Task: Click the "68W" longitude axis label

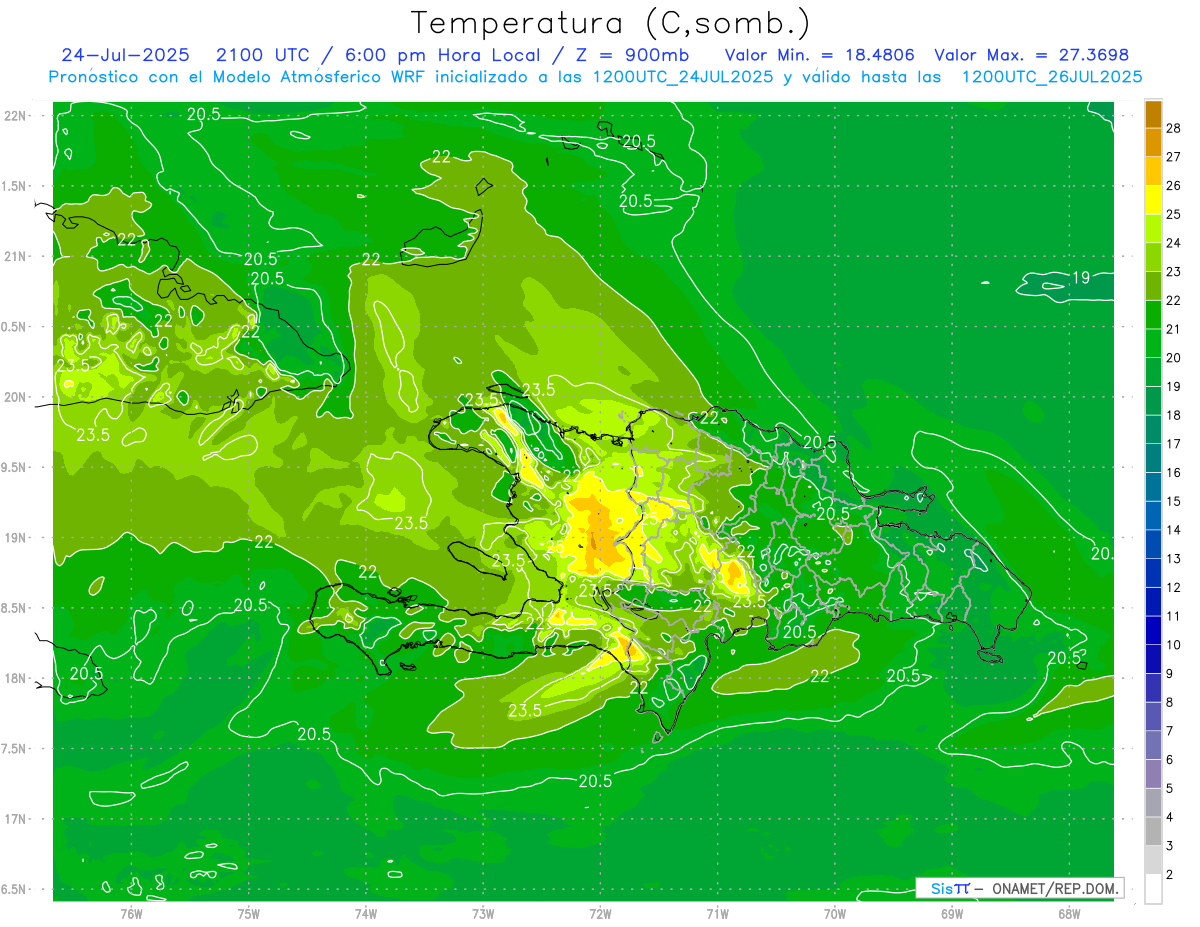Action: point(1068,914)
